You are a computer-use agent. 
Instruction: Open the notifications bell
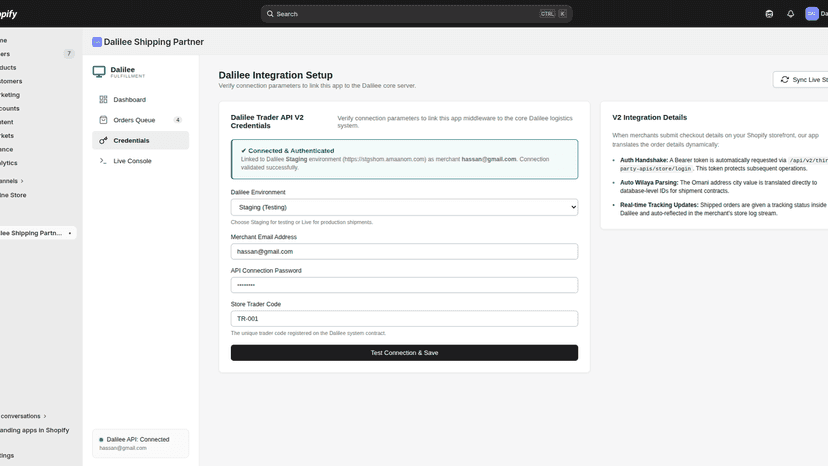coord(790,14)
